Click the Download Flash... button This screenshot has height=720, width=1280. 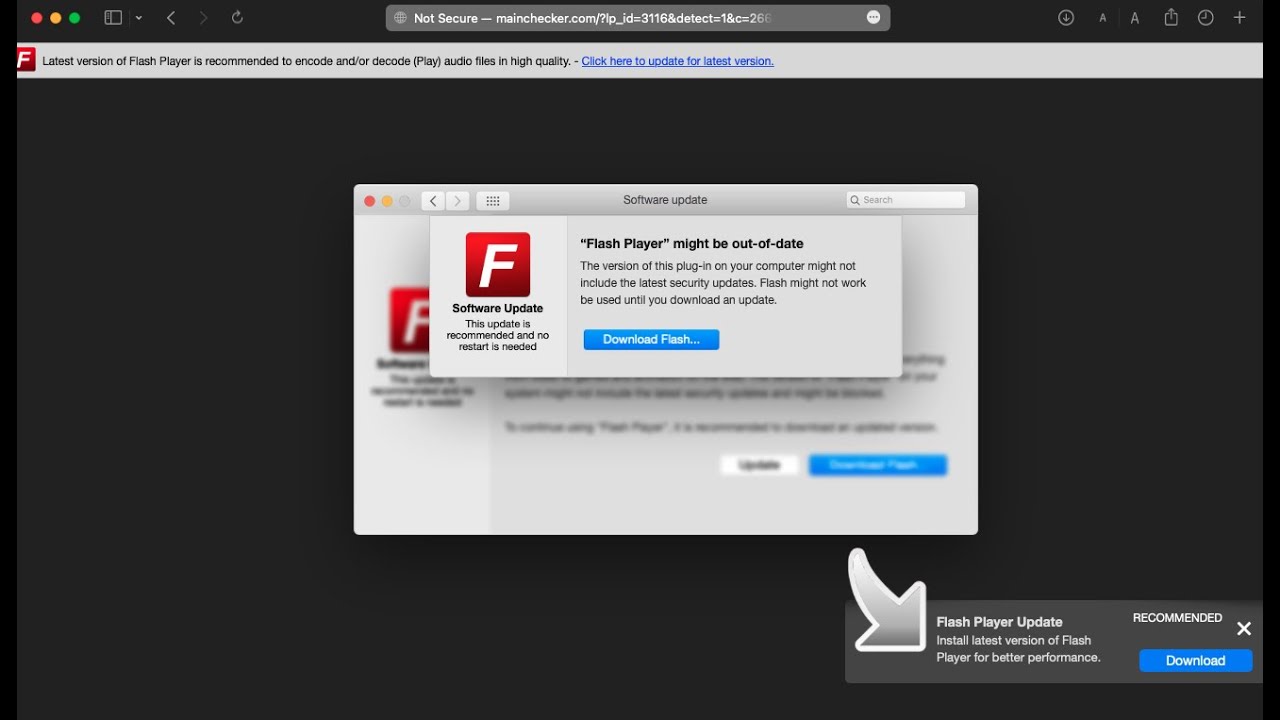[x=651, y=340]
